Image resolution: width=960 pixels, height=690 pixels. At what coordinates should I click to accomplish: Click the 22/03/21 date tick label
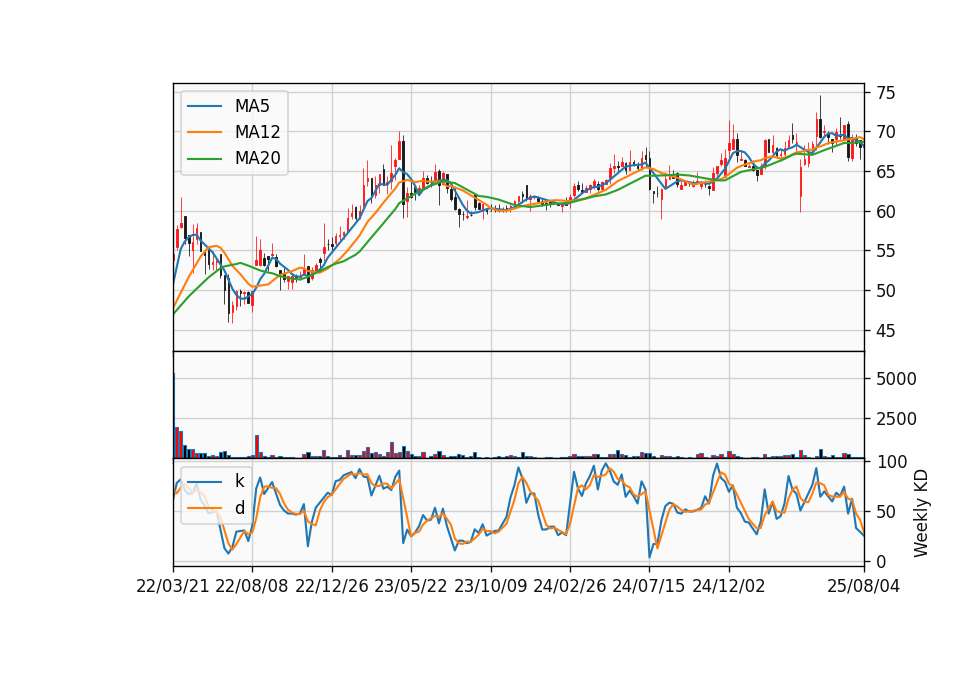[173, 586]
